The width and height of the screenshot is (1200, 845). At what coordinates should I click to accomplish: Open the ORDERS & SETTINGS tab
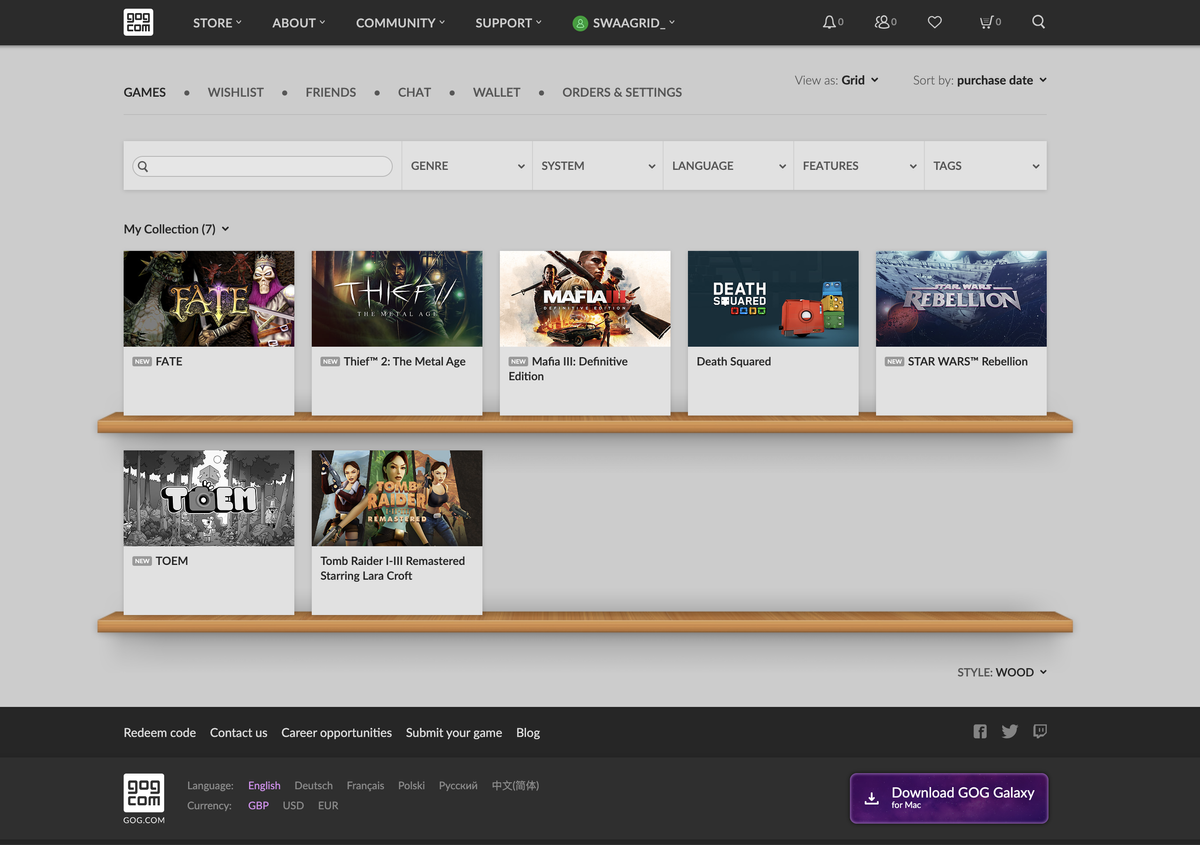622,92
